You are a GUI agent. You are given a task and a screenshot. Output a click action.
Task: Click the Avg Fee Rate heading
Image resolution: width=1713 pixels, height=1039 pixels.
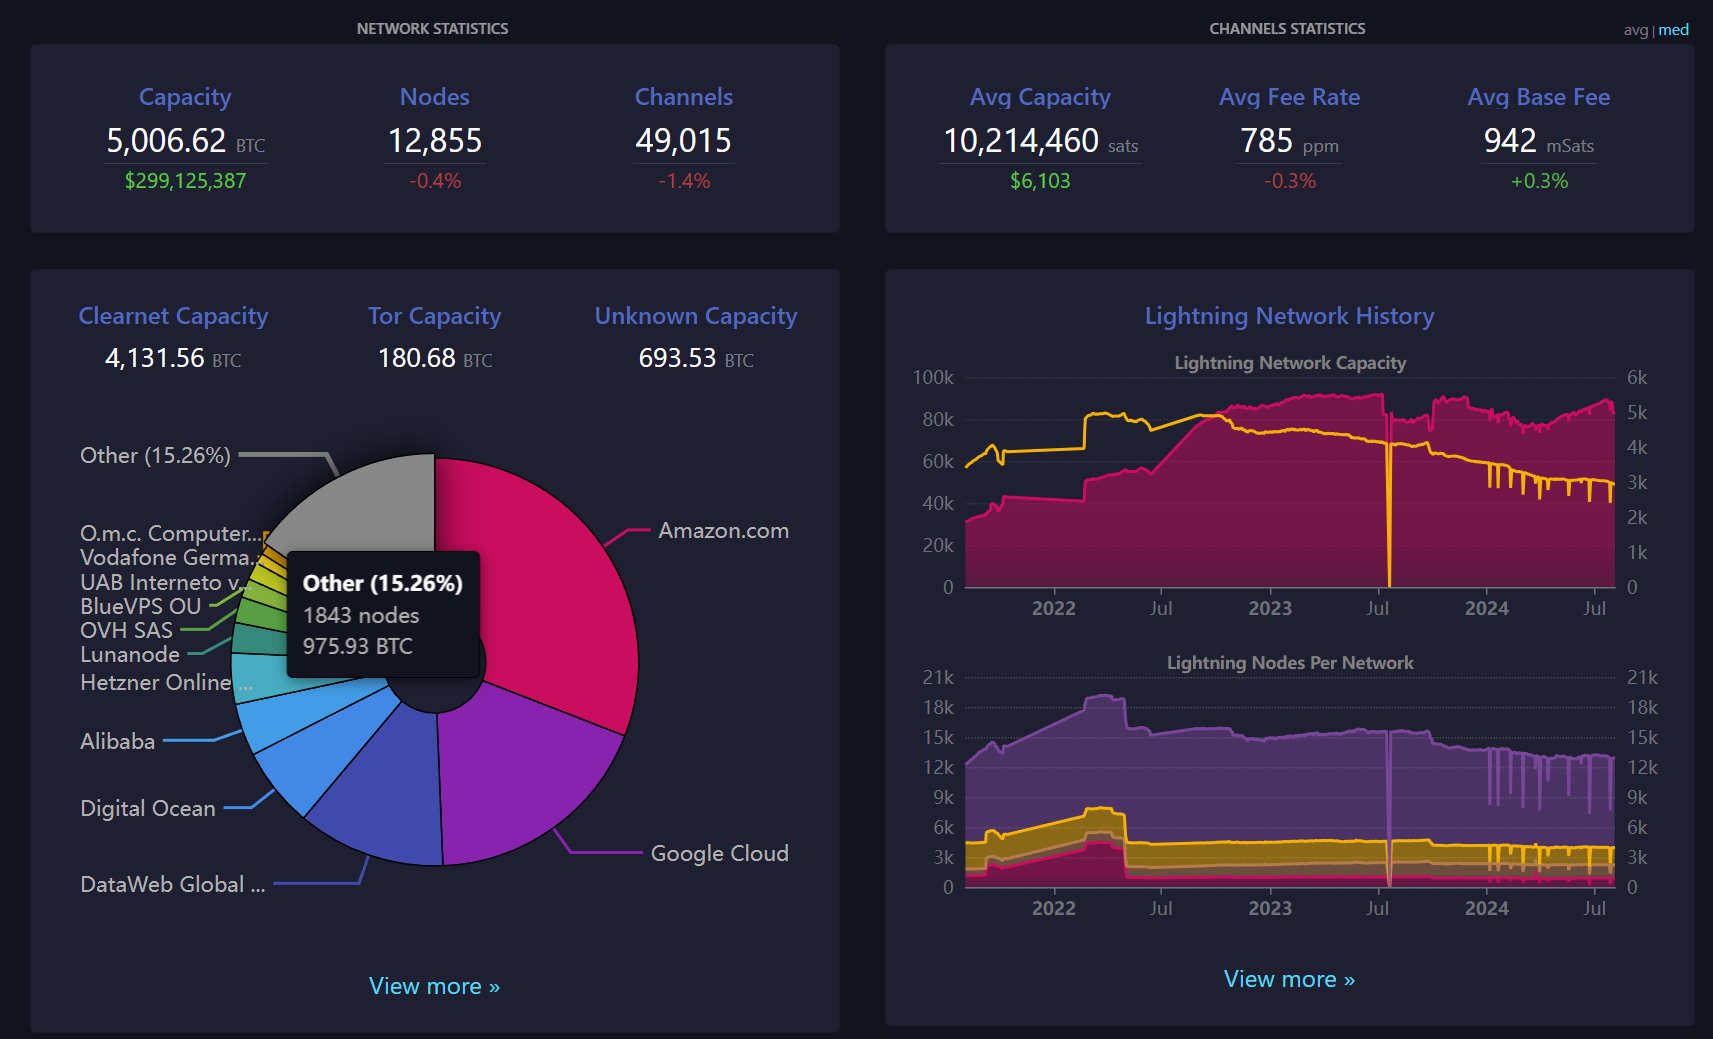point(1289,97)
